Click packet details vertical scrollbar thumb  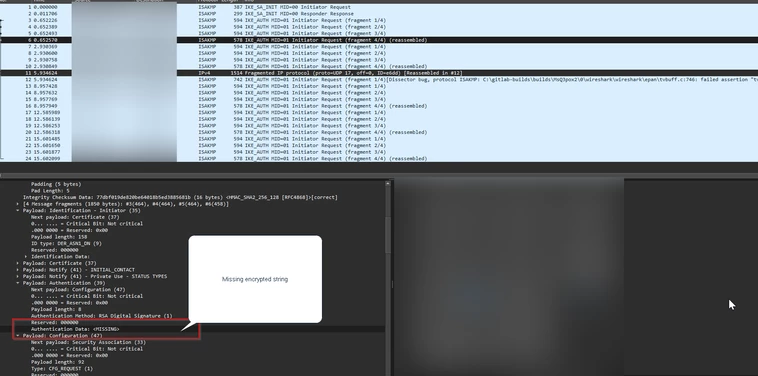[388, 235]
